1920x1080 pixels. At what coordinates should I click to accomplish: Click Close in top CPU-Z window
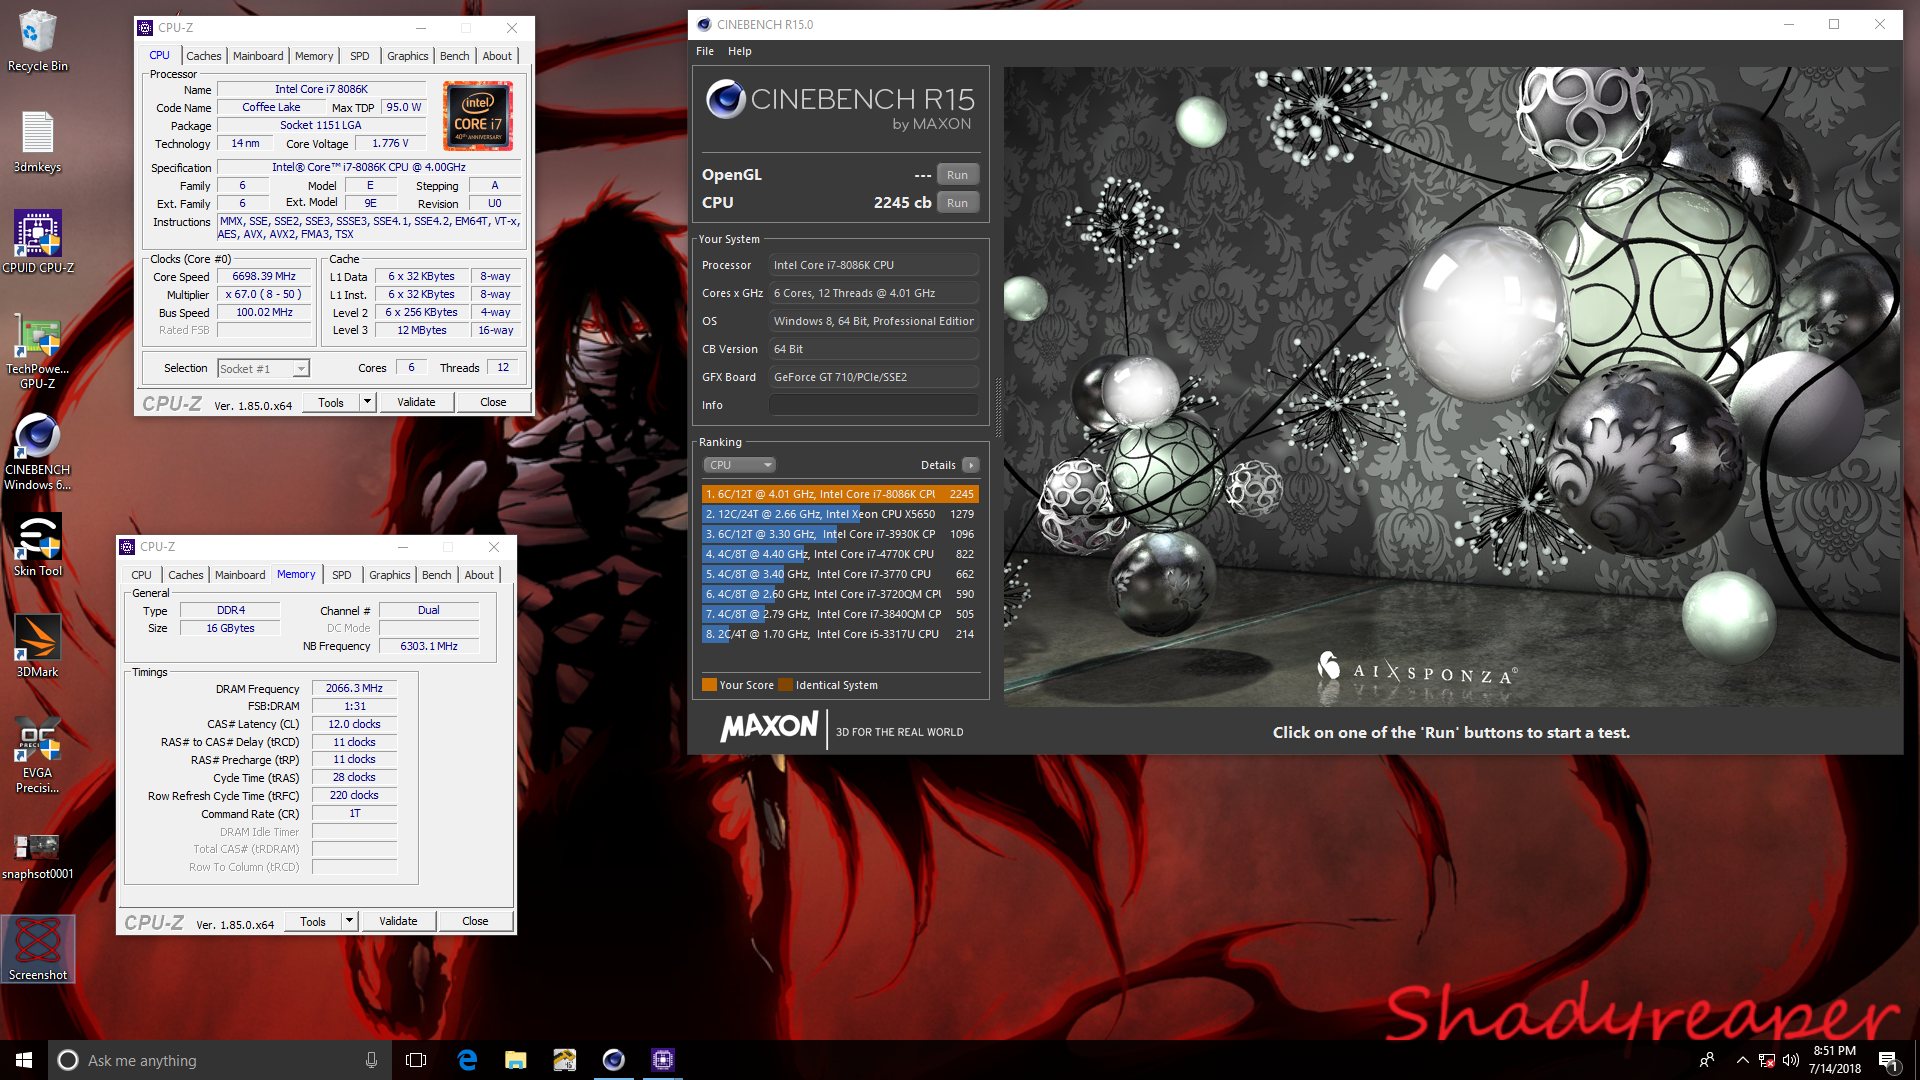point(493,402)
